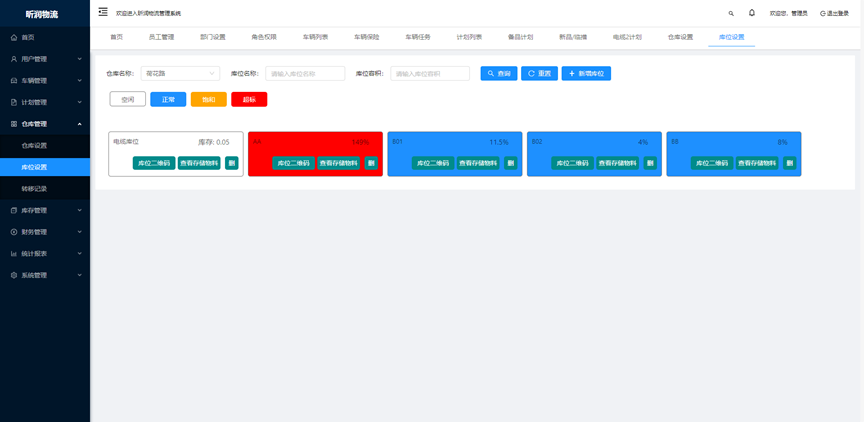The height and width of the screenshot is (422, 864).
Task: Click the 重置 reset button
Action: [x=539, y=73]
